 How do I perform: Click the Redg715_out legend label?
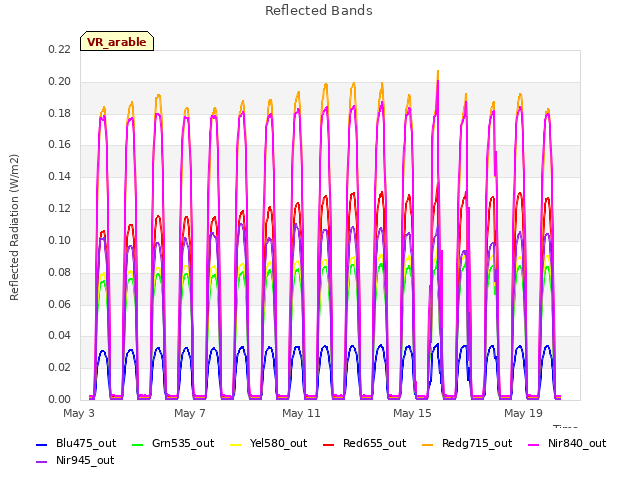[x=477, y=443]
